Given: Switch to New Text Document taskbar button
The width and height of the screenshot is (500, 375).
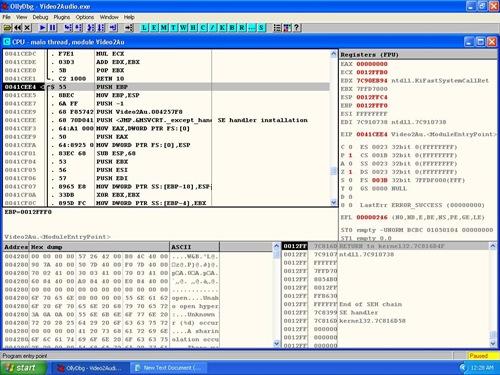Looking at the screenshot, I should click(168, 368).
